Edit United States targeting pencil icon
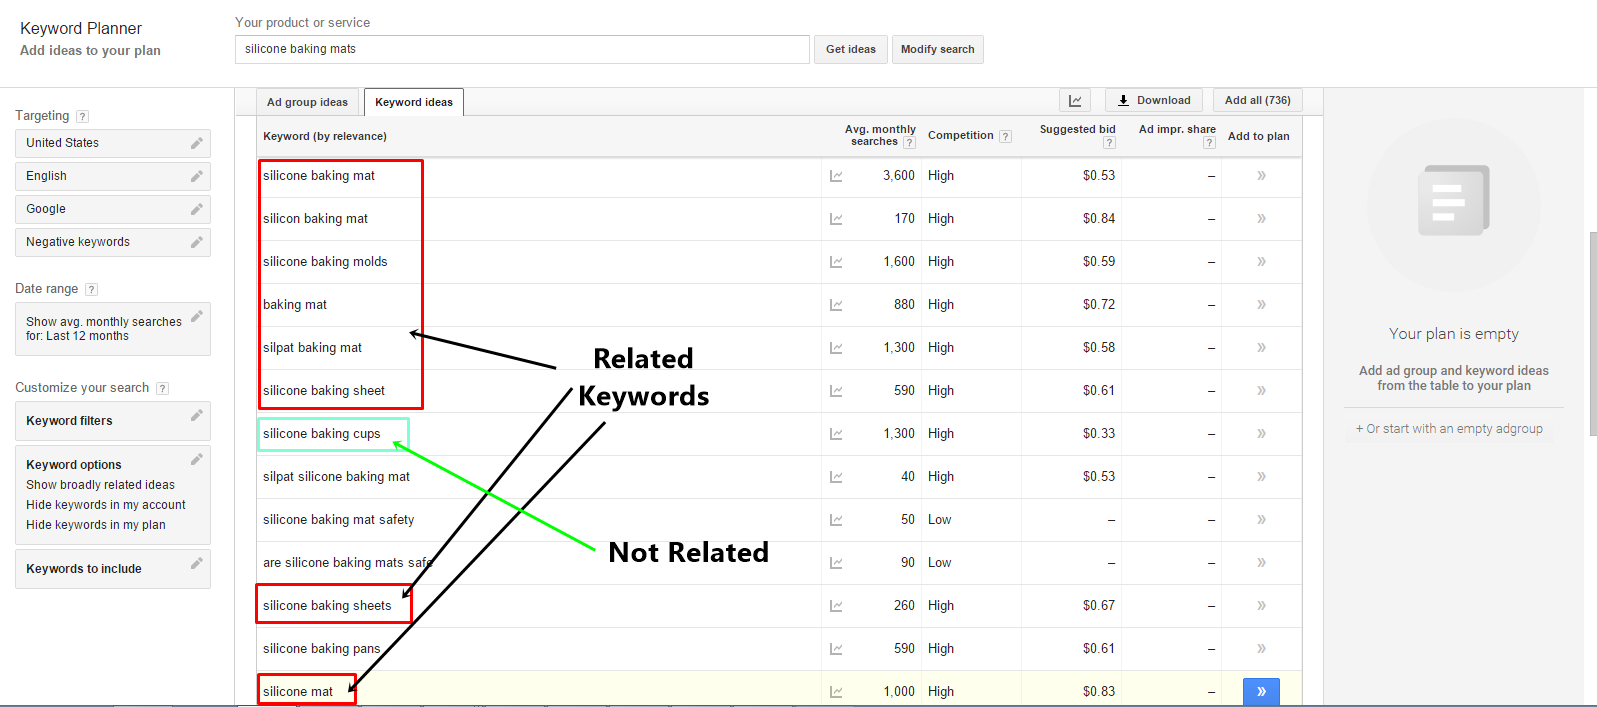 [197, 143]
